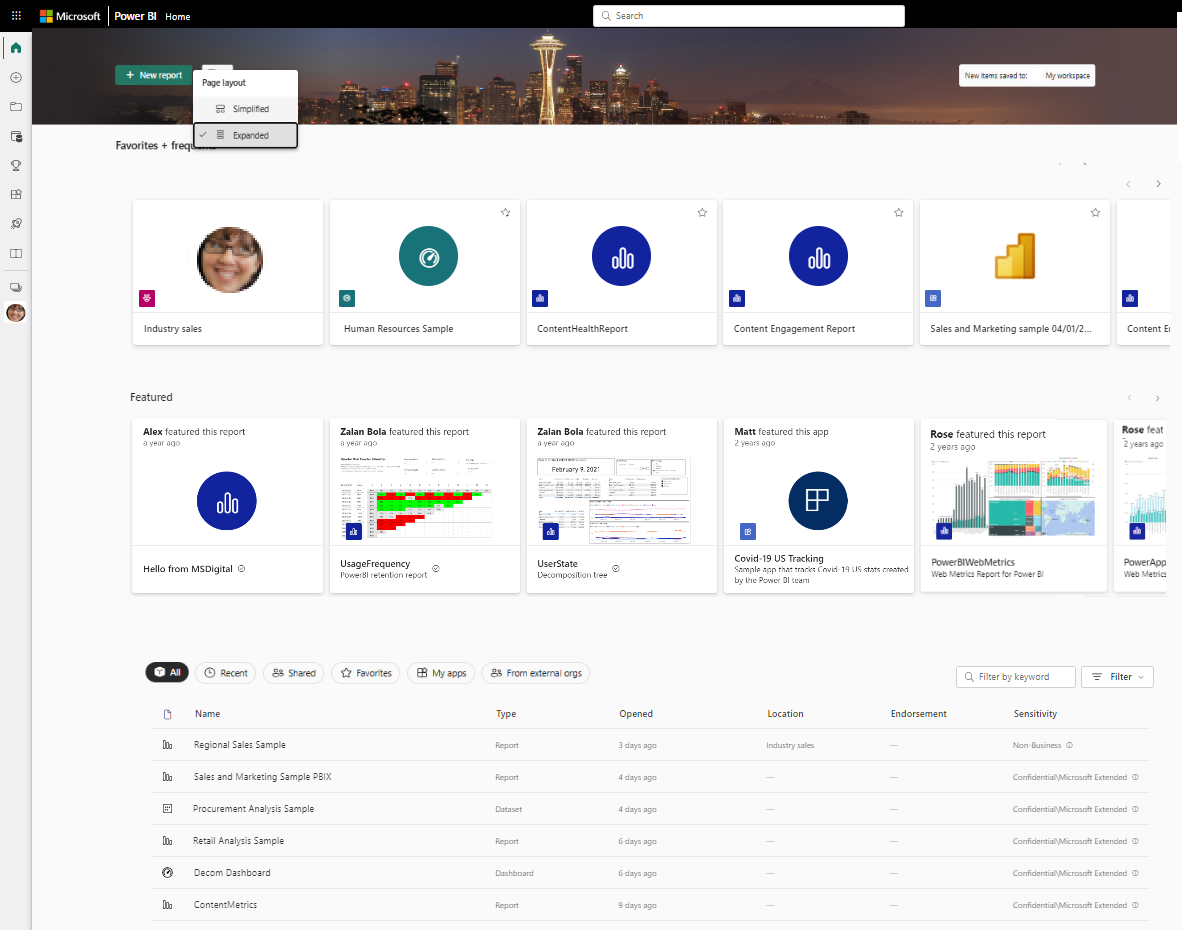The width and height of the screenshot is (1182, 930).
Task: Favorite the ContentHealthReport card
Action: (702, 213)
